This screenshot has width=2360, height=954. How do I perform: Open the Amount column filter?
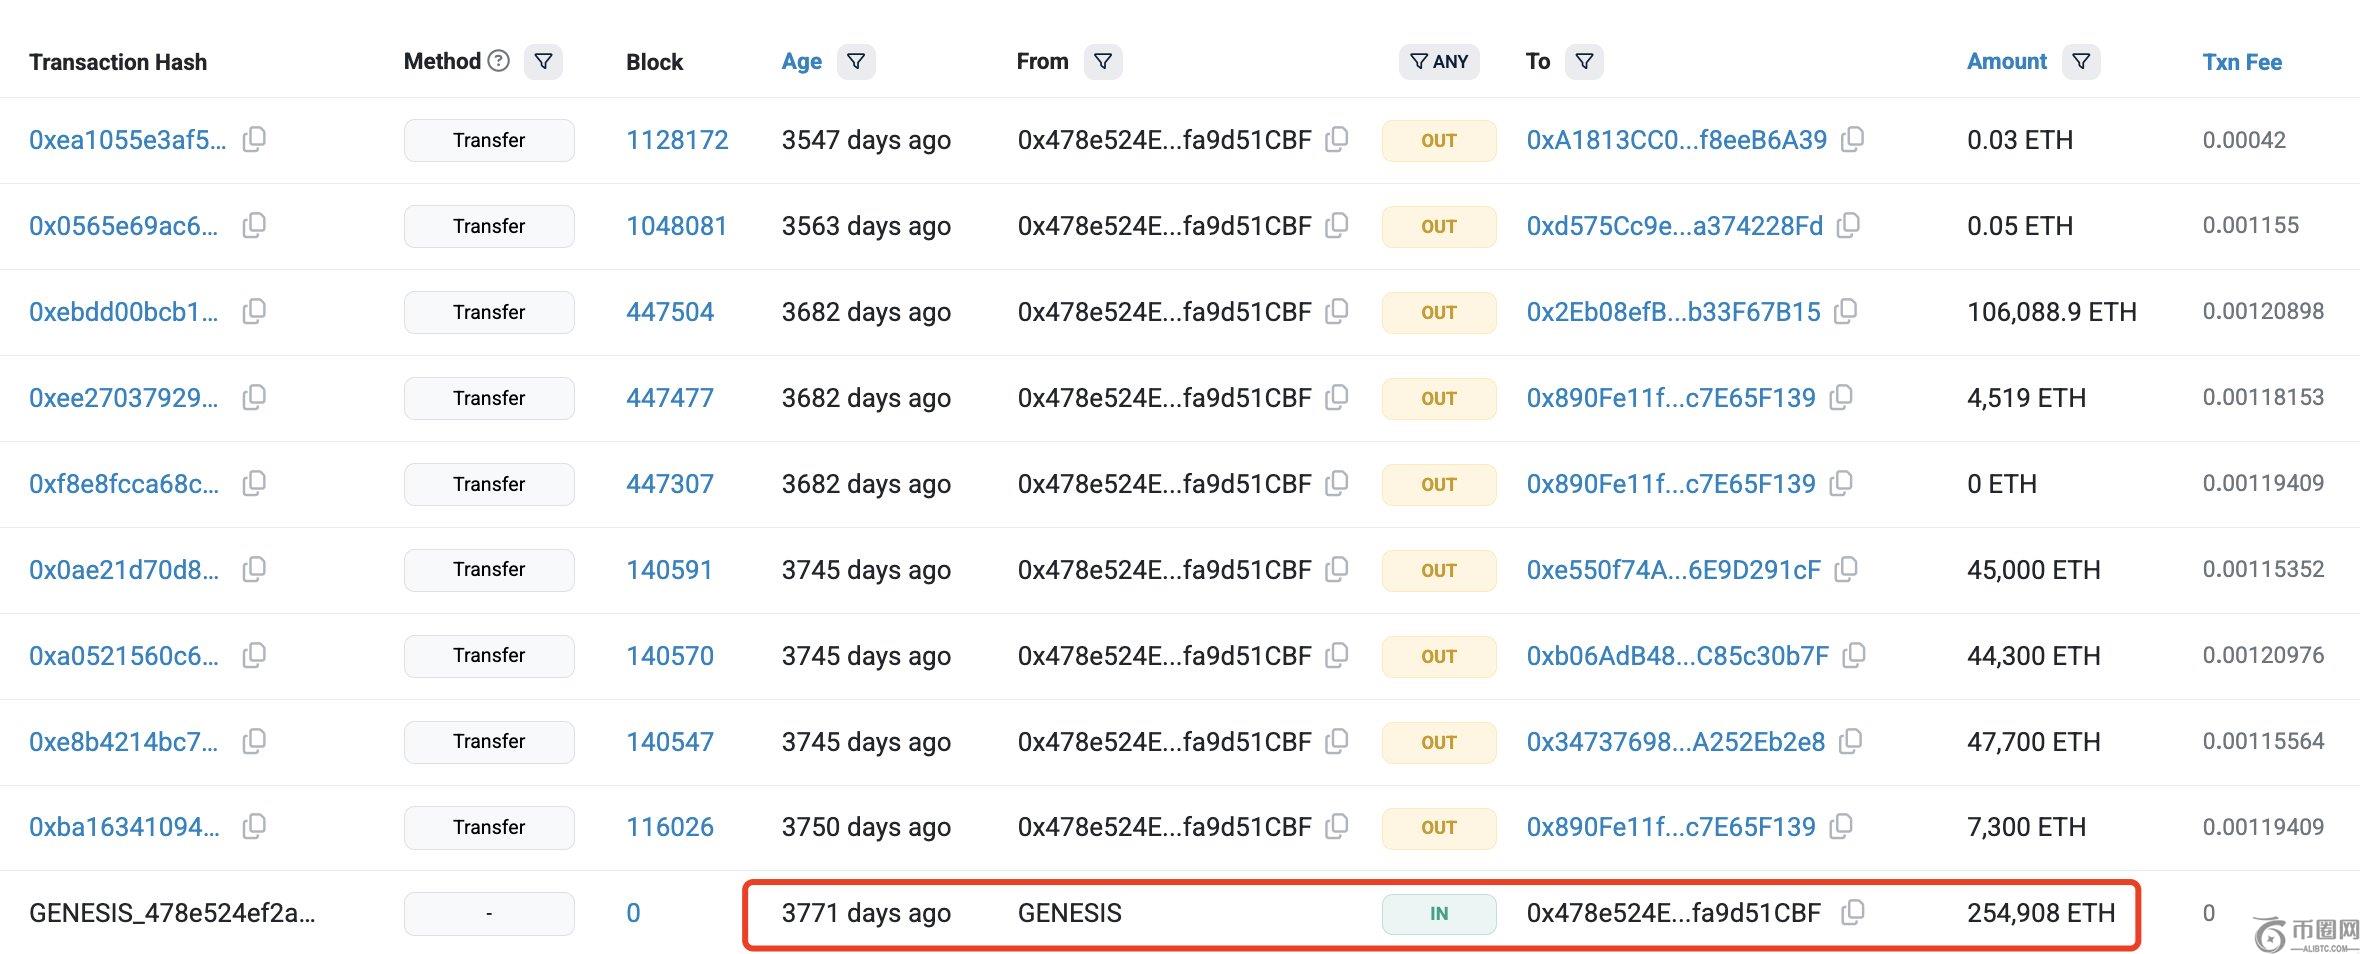point(2080,61)
